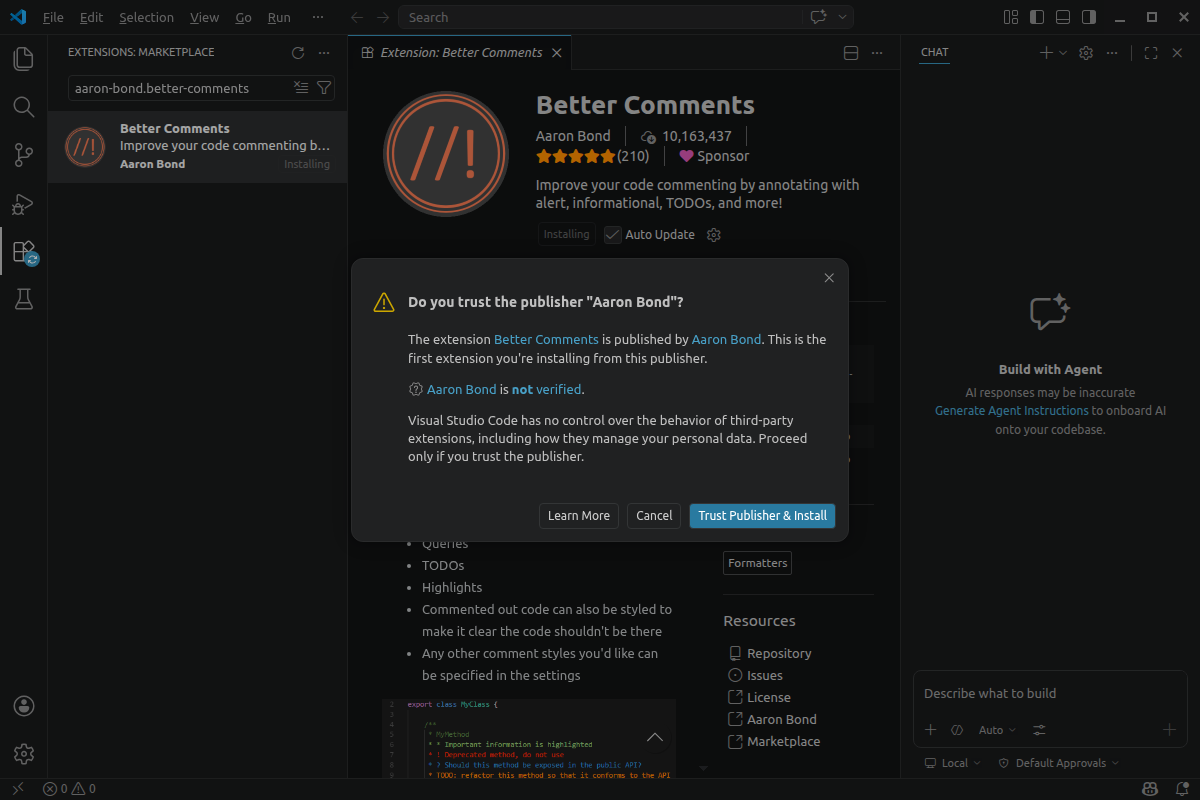Click the Learn More button

click(x=579, y=516)
